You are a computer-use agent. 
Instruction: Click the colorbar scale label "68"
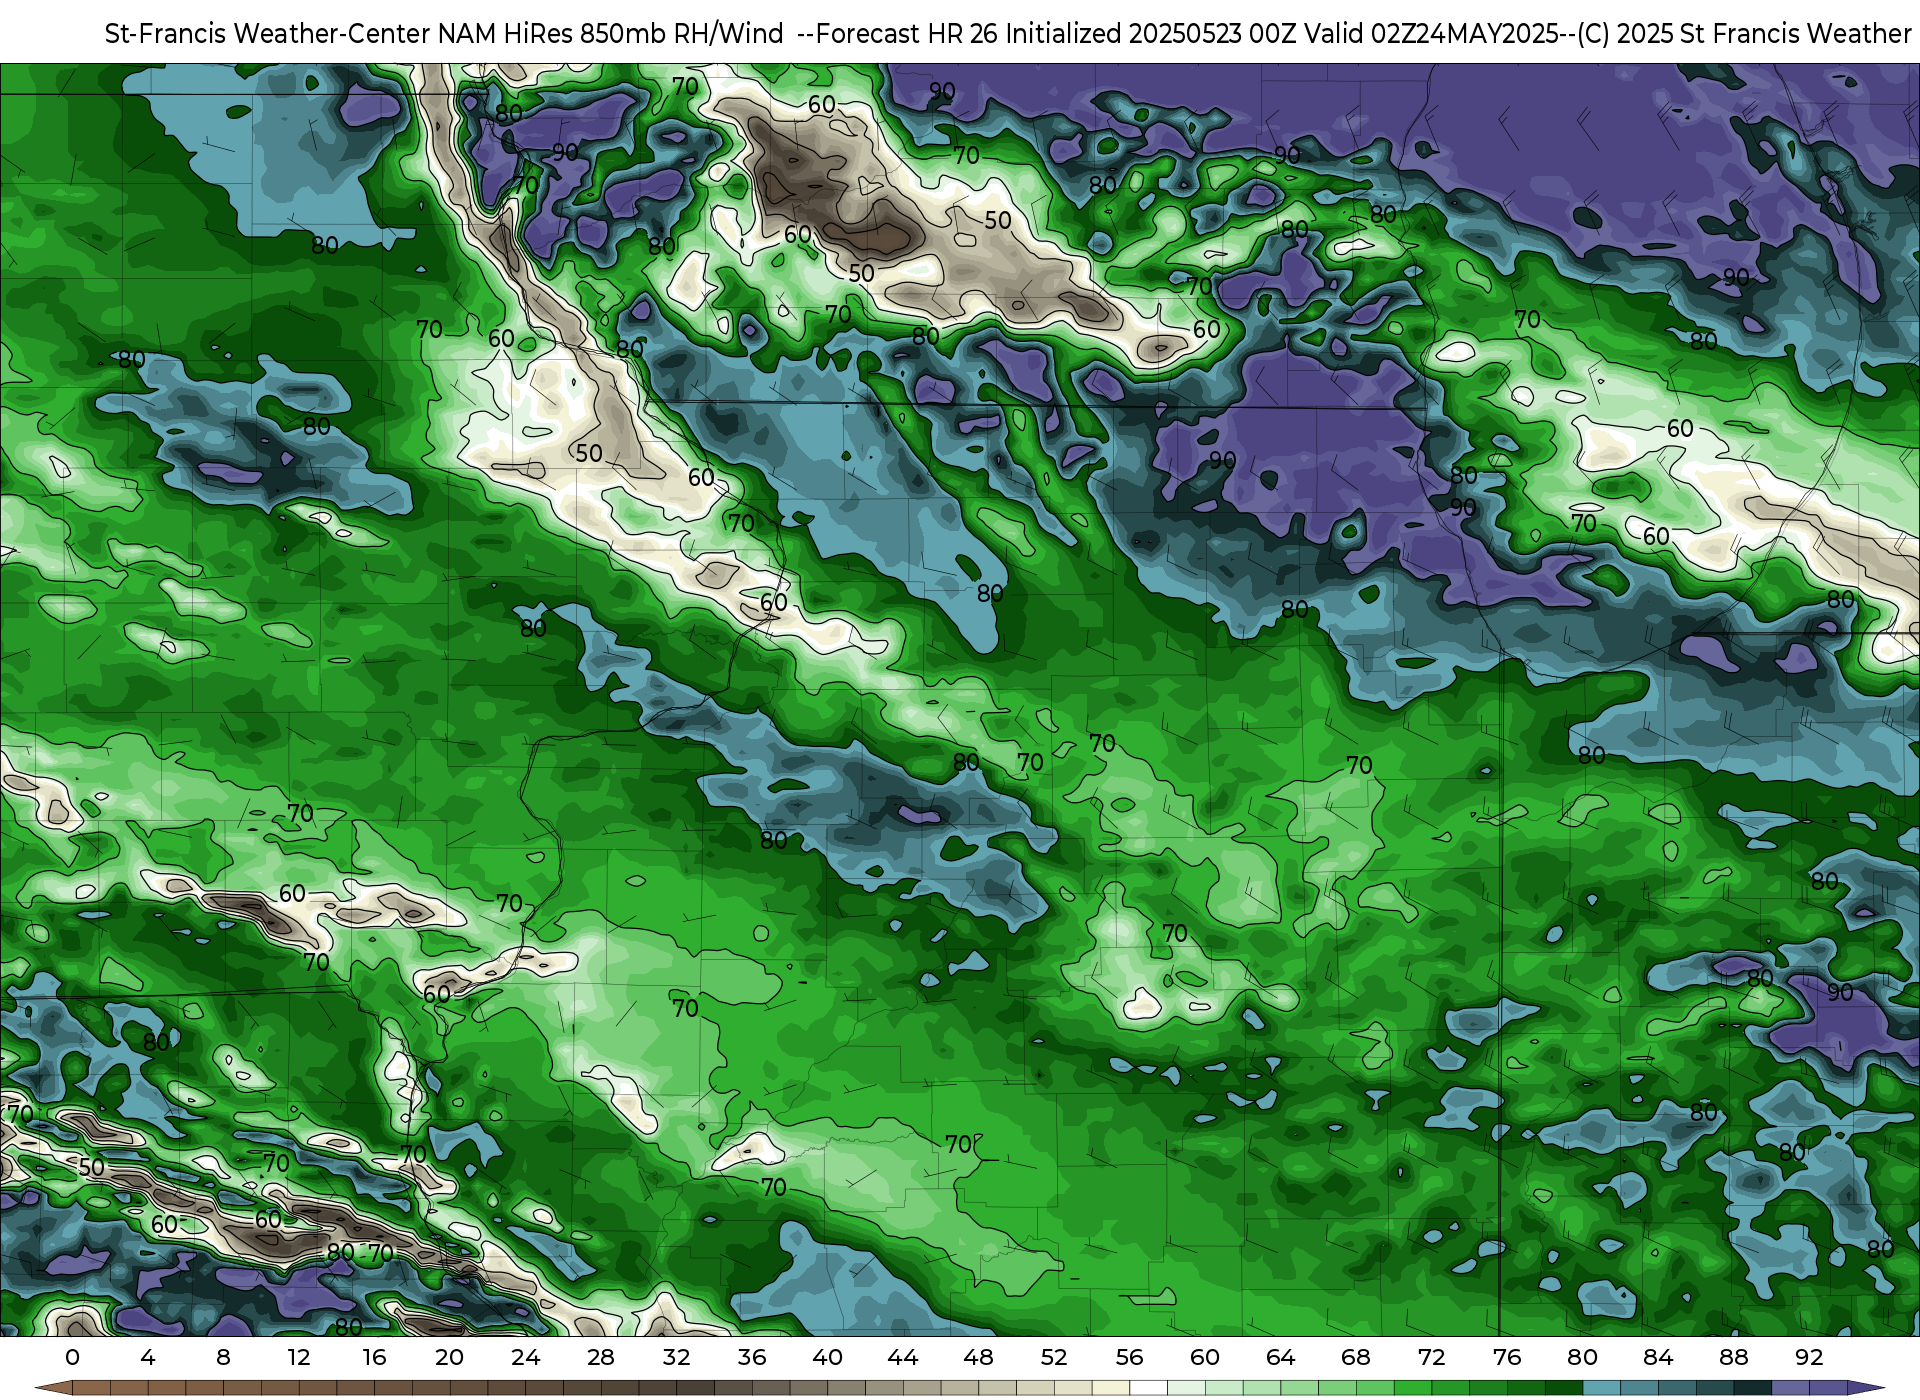pos(1356,1357)
